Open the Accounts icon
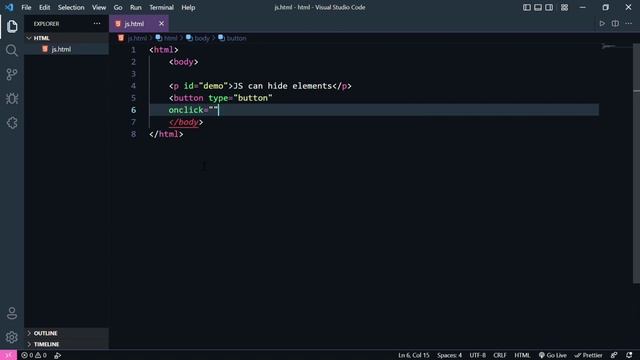Screen dimensions: 640x360 coord(12,313)
